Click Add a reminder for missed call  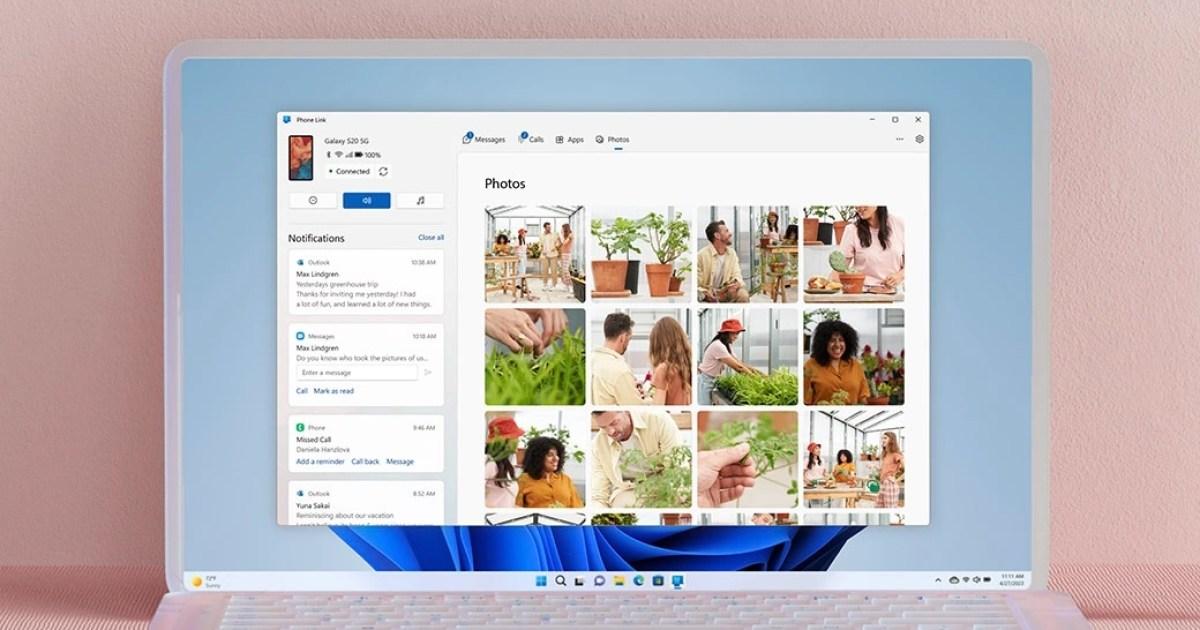click(320, 462)
